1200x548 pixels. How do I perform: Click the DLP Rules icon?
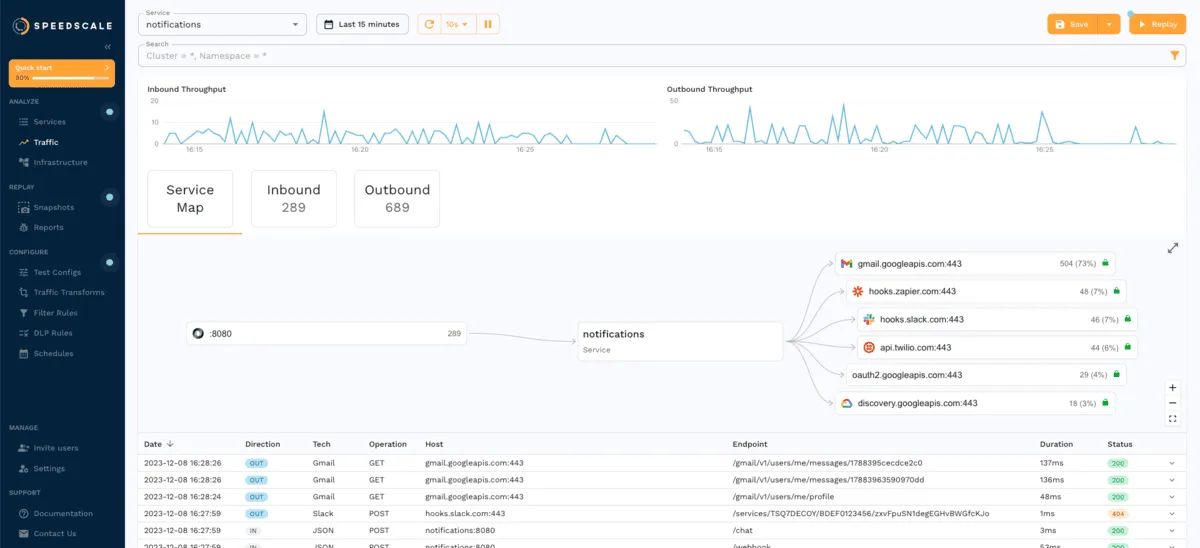(24, 333)
